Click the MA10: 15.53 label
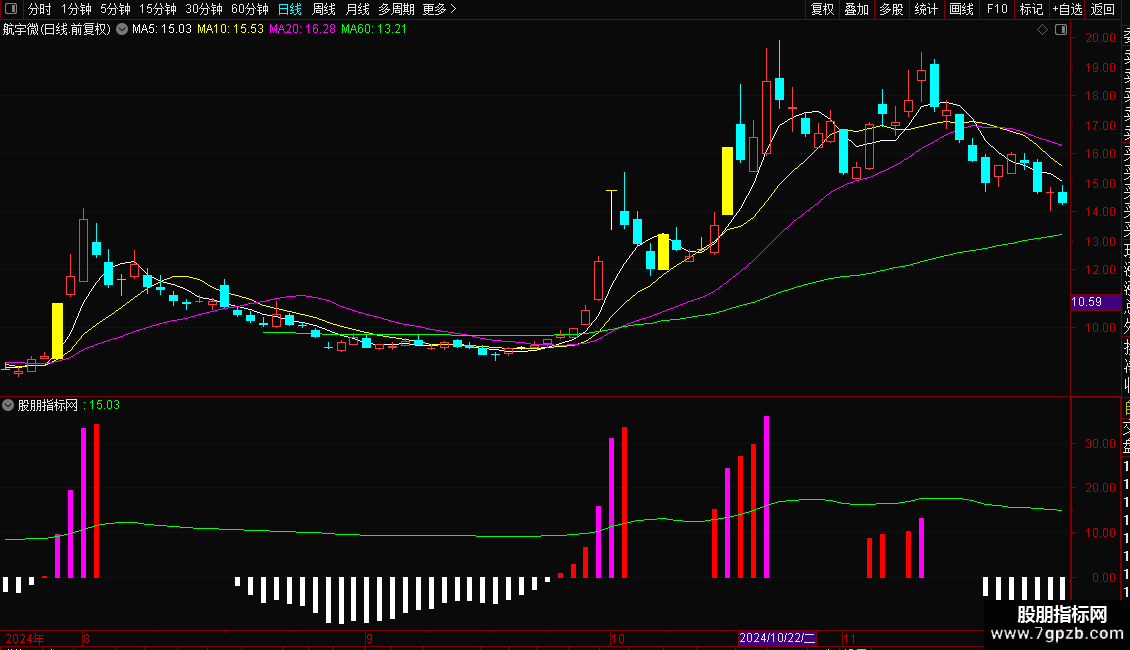 [x=231, y=29]
